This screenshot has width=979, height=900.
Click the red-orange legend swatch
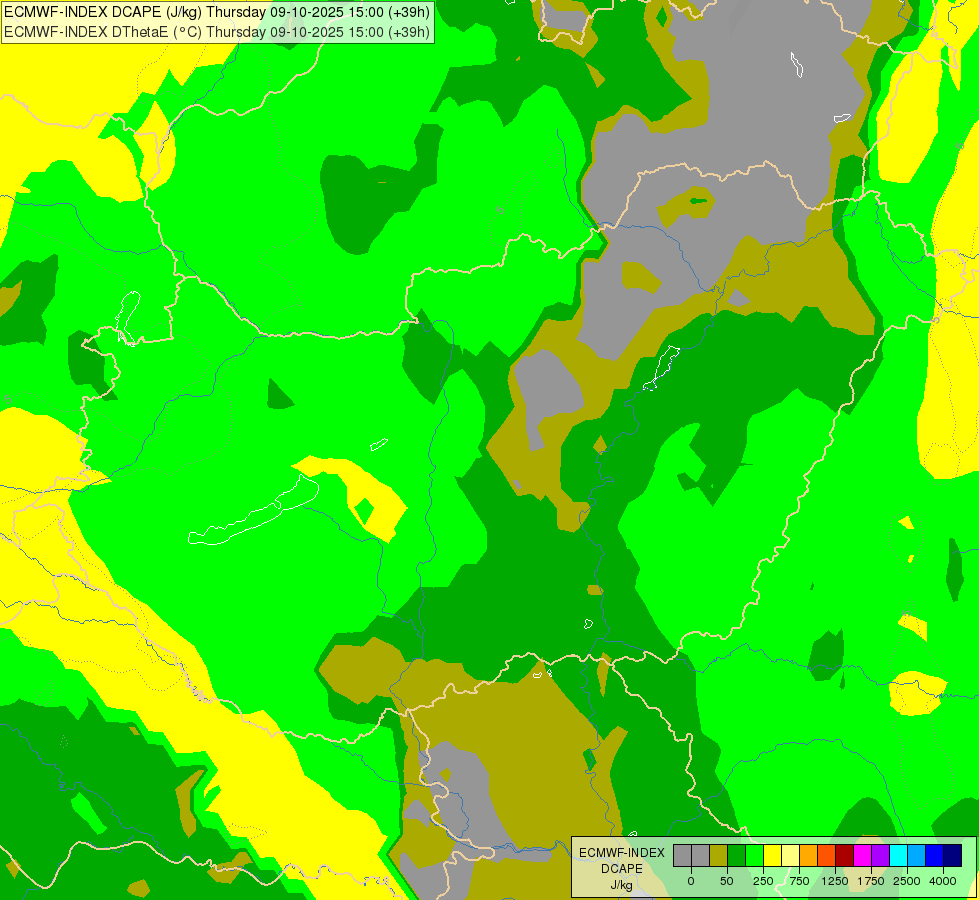[827, 856]
